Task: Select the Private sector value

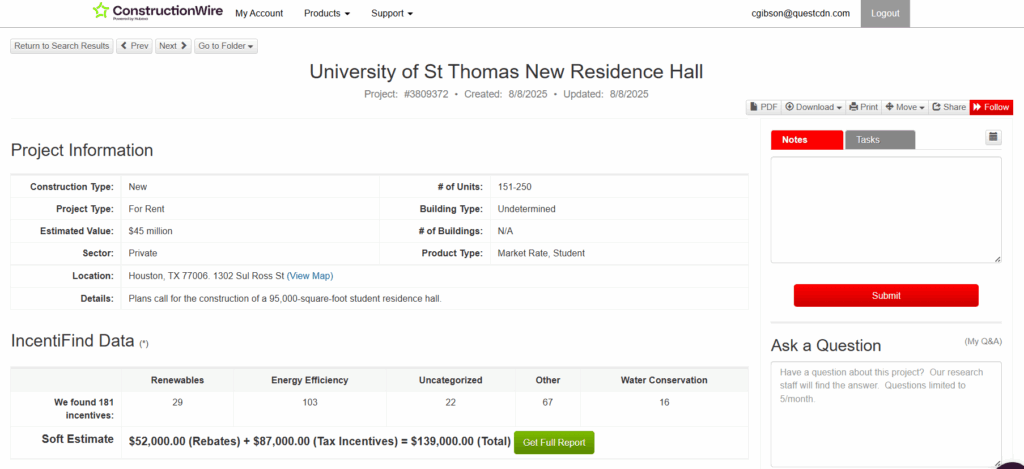Action: 143,253
